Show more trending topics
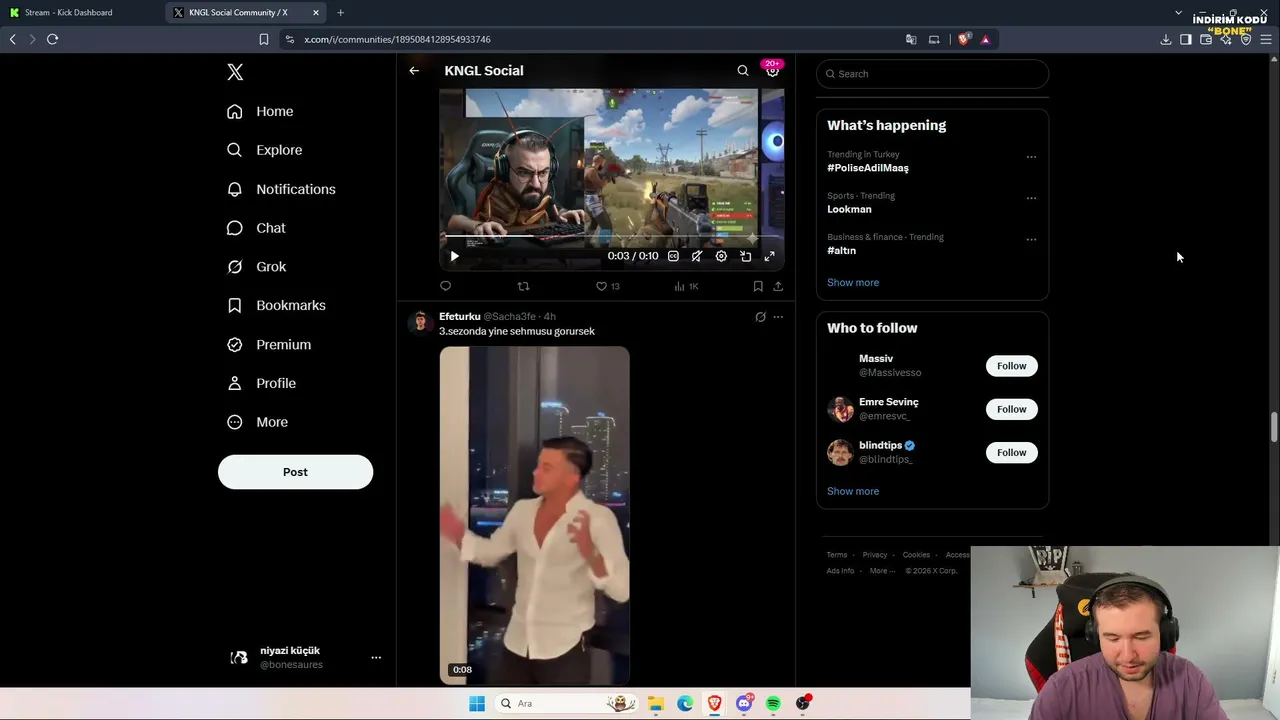1280x720 pixels. [x=853, y=283]
